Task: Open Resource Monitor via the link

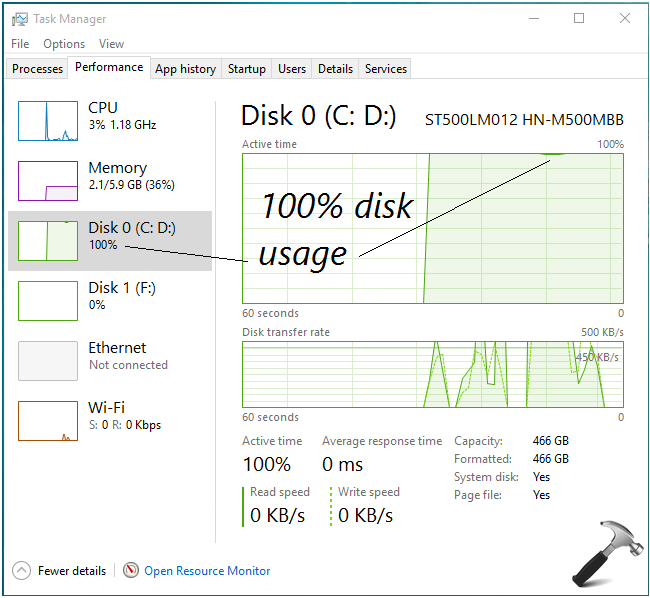Action: (207, 571)
